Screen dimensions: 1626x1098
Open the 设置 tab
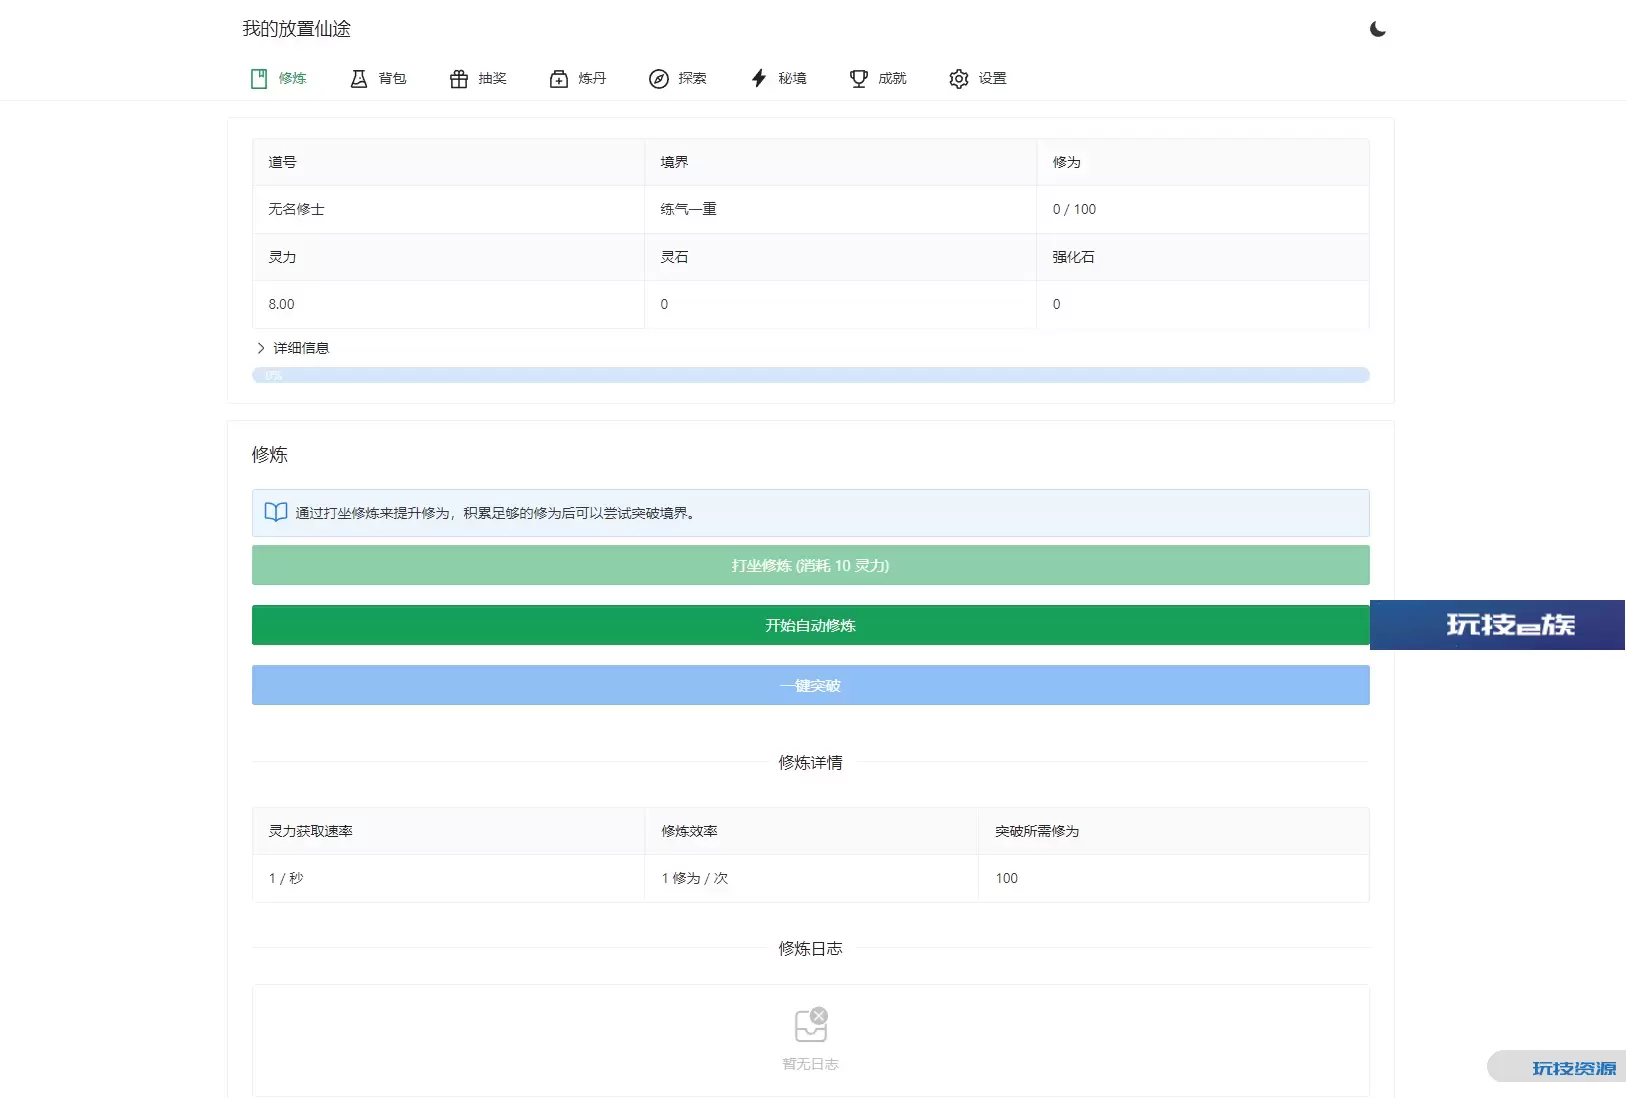pos(978,78)
